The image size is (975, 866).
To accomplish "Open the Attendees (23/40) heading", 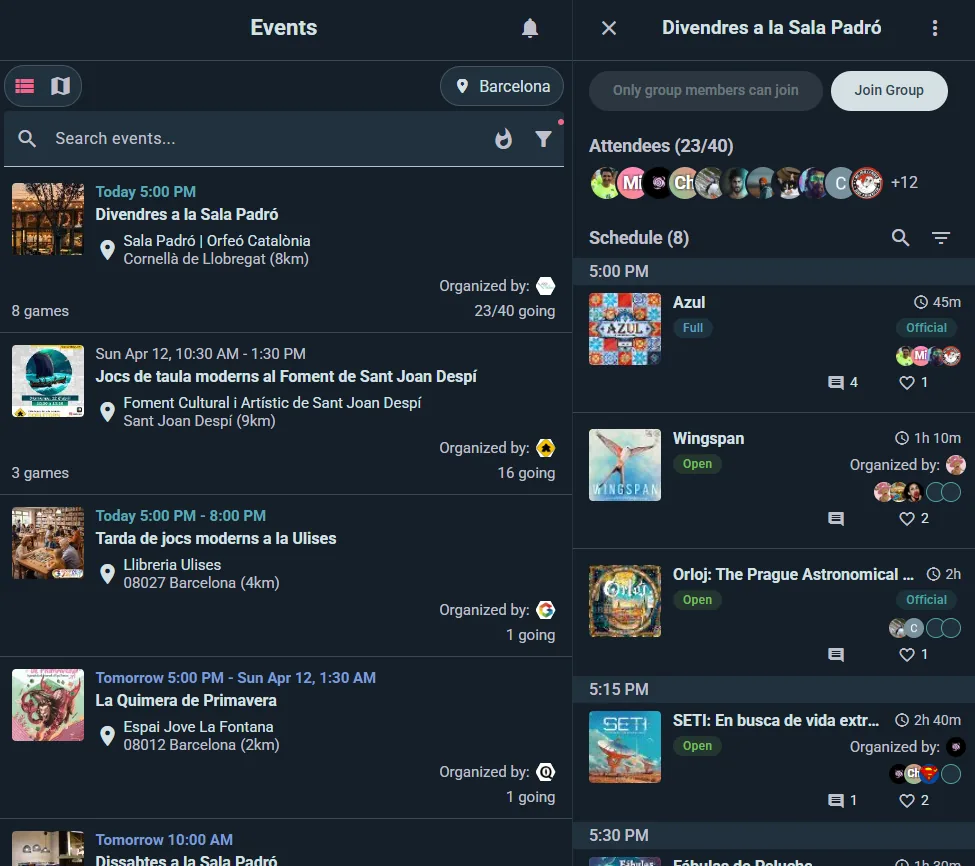I will (661, 146).
